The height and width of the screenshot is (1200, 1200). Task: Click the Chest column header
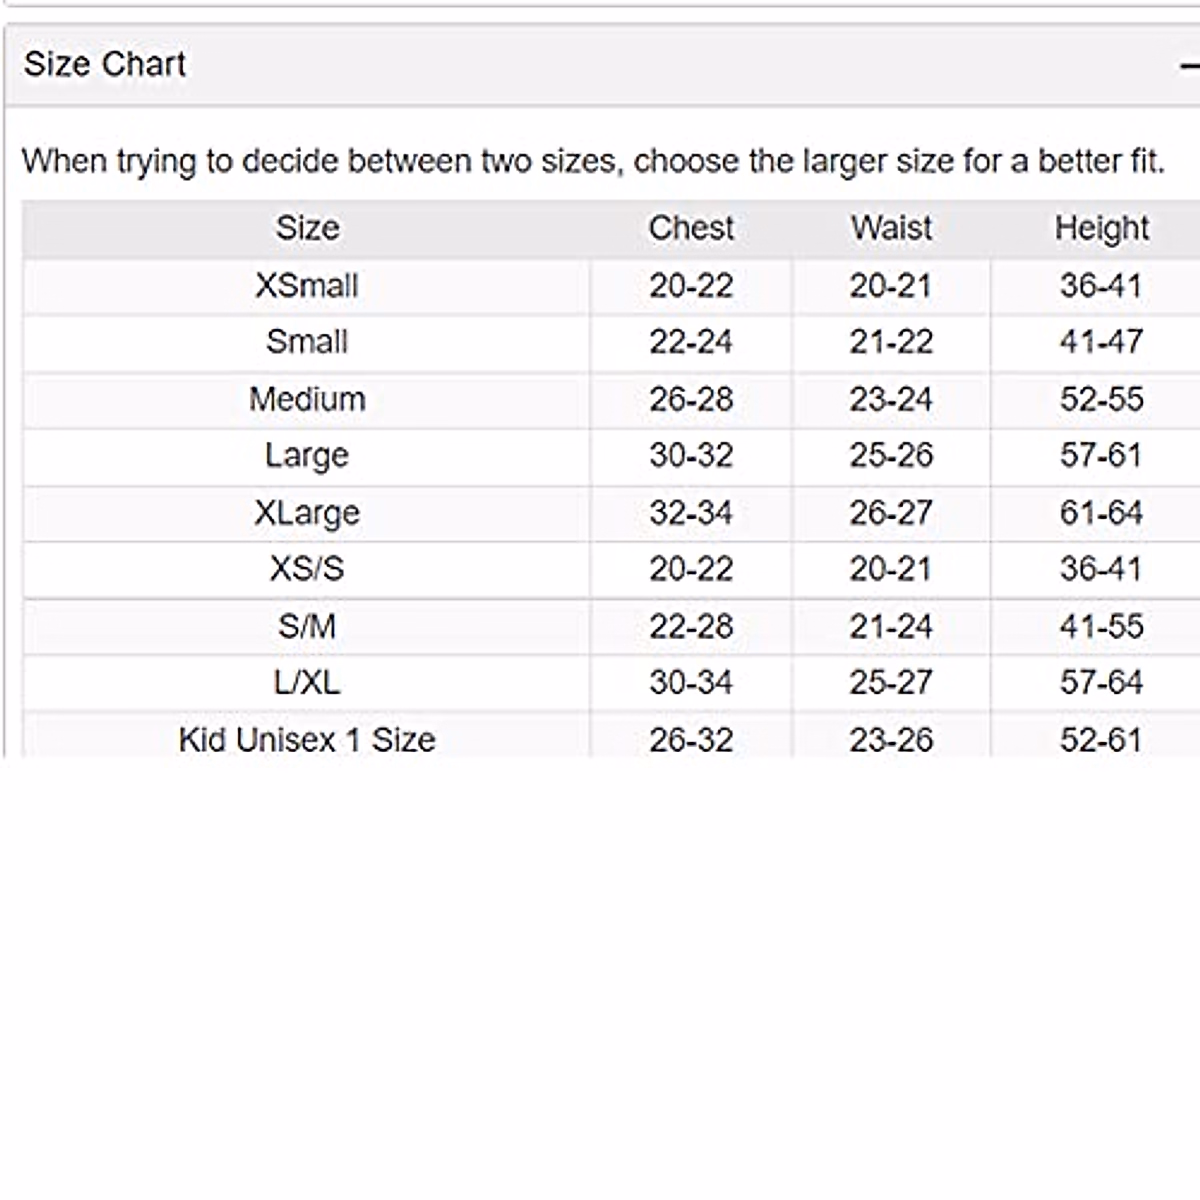691,228
